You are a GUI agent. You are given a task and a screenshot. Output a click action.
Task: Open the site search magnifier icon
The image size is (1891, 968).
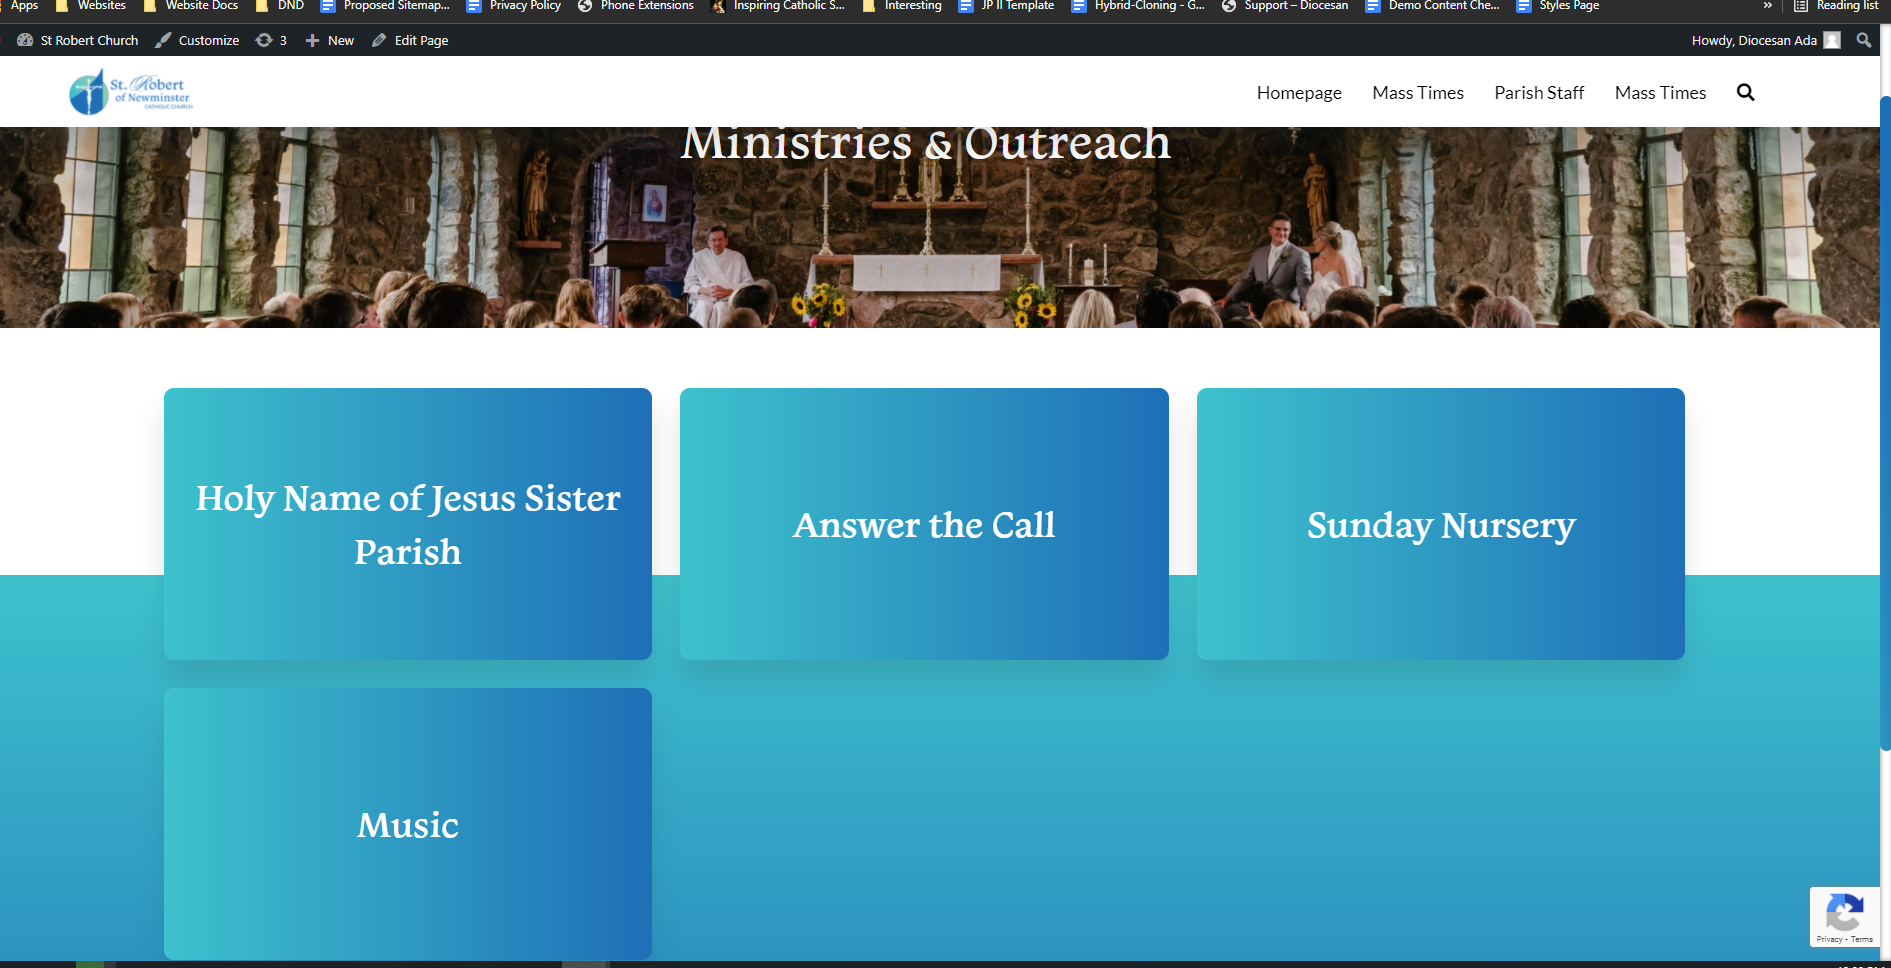(1745, 93)
